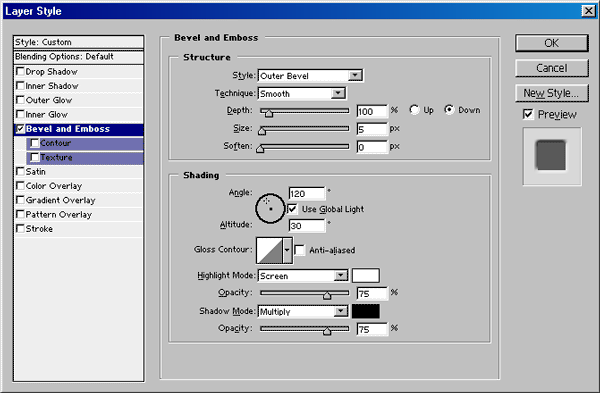
Task: Uncheck the Bevel and Emboss checkbox
Action: tap(20, 129)
